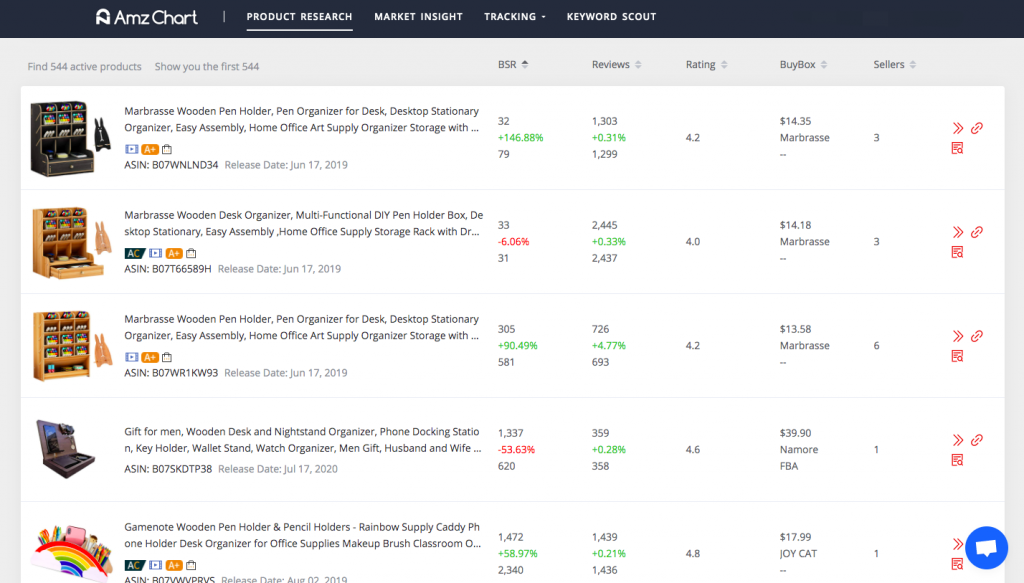Click the AmzChart logo
Image resolution: width=1024 pixels, height=583 pixels.
[x=146, y=17]
